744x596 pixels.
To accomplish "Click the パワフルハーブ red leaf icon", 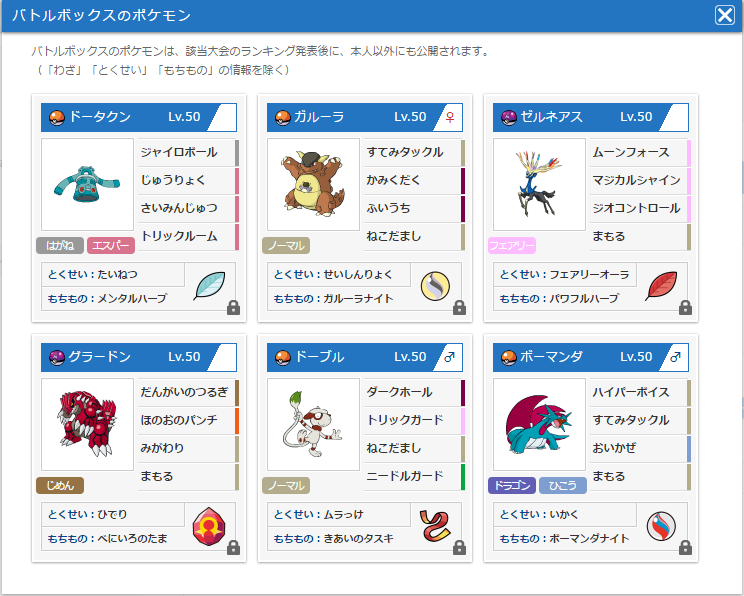I will pyautogui.click(x=661, y=286).
